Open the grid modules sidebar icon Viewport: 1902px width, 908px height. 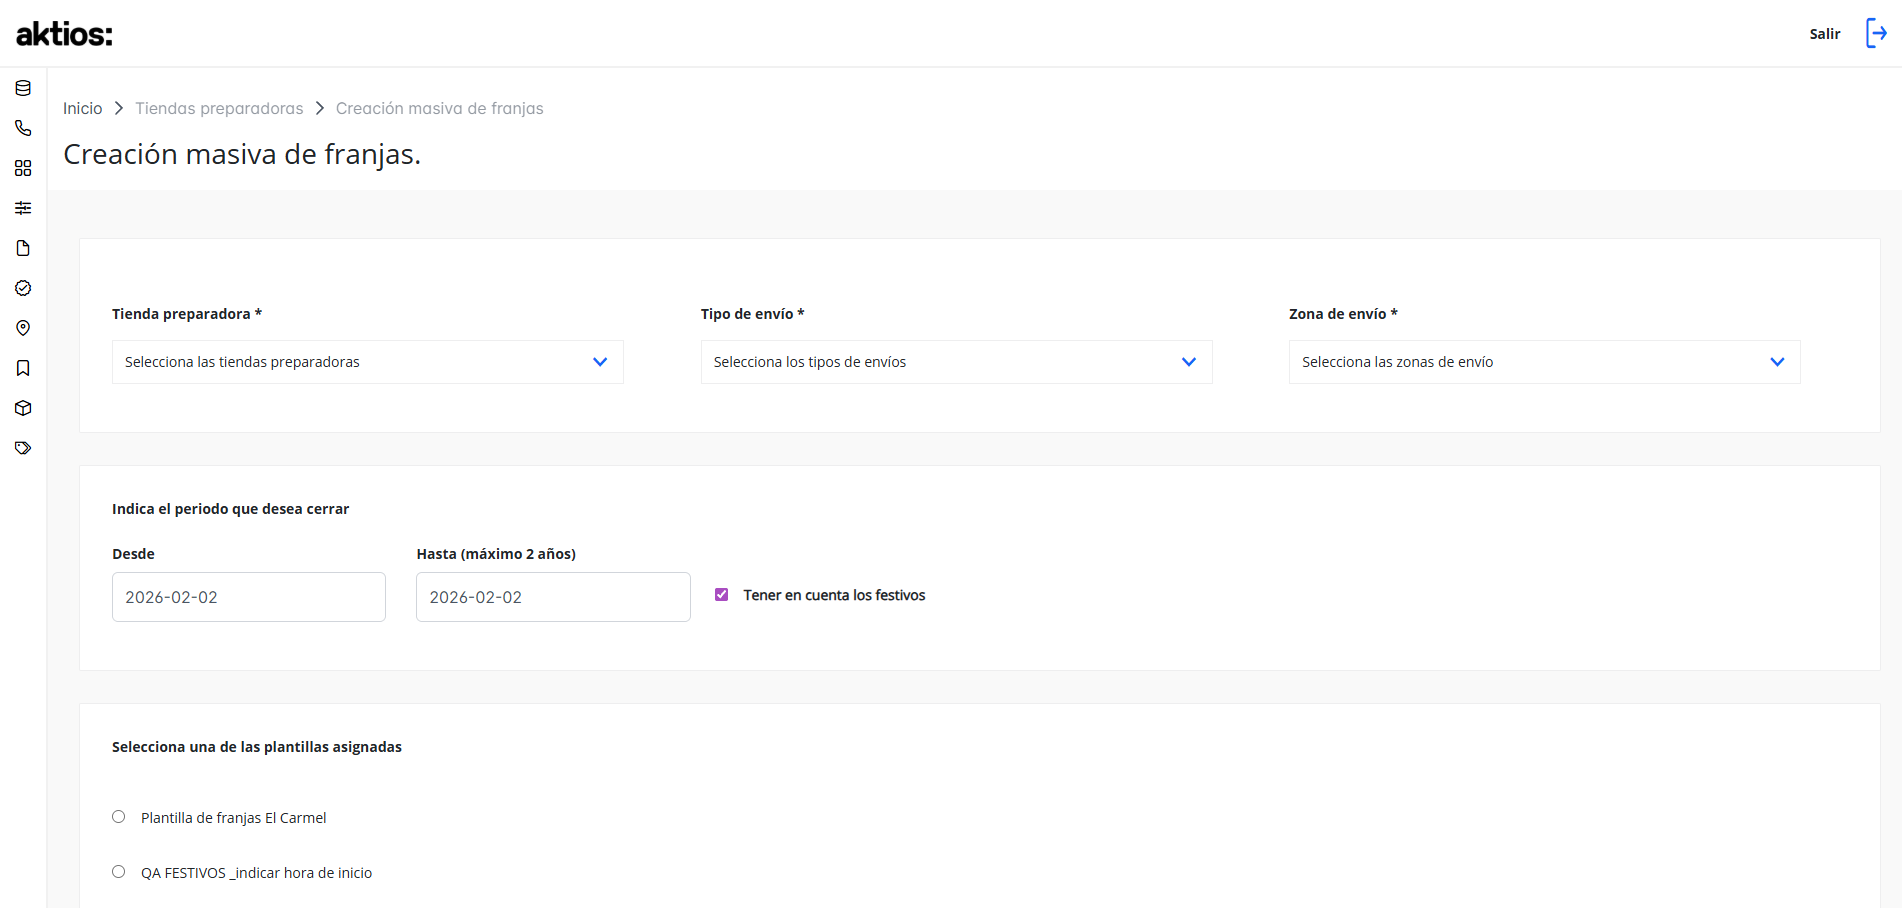(23, 168)
